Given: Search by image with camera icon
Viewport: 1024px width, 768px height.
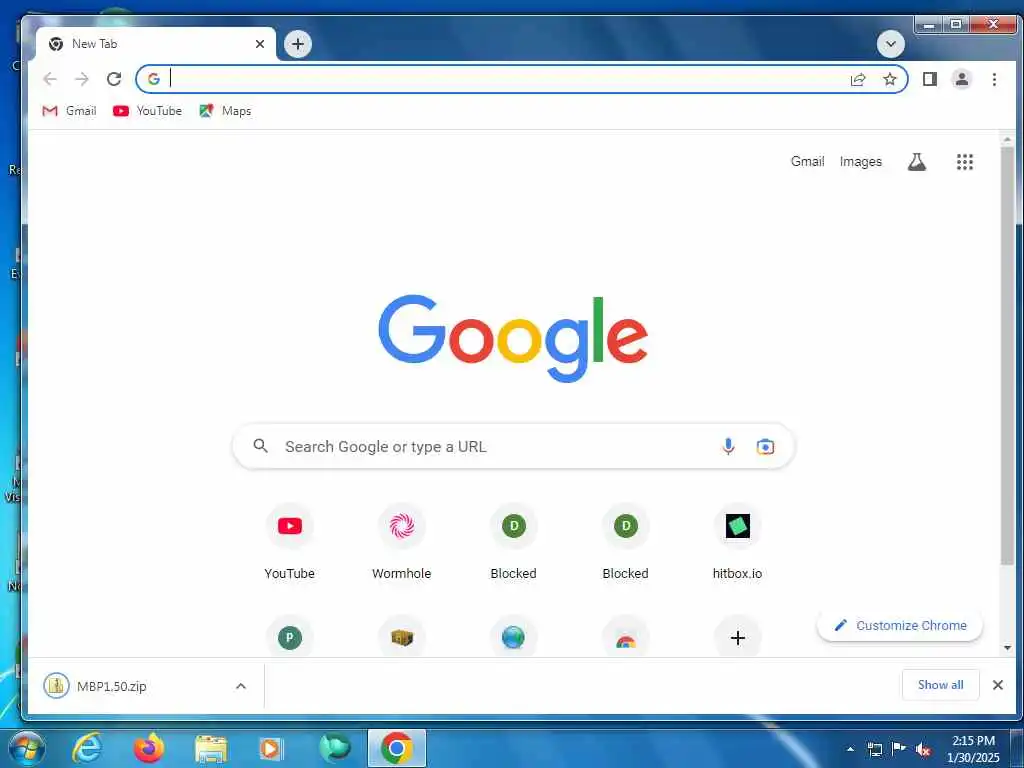Looking at the screenshot, I should (765, 447).
